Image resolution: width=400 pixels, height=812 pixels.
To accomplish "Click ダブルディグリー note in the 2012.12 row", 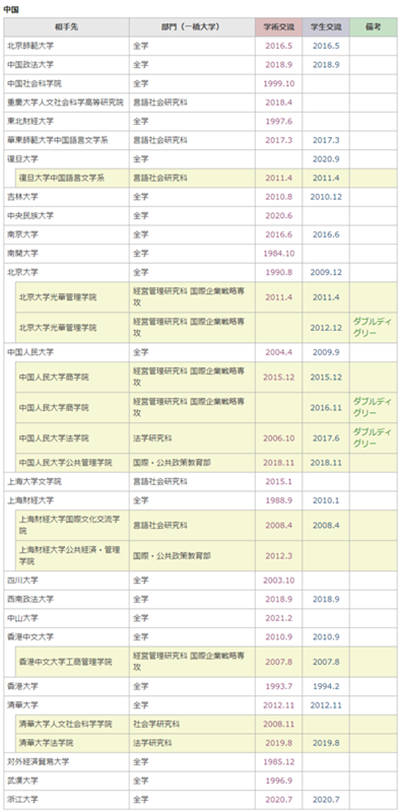I will coord(372,327).
